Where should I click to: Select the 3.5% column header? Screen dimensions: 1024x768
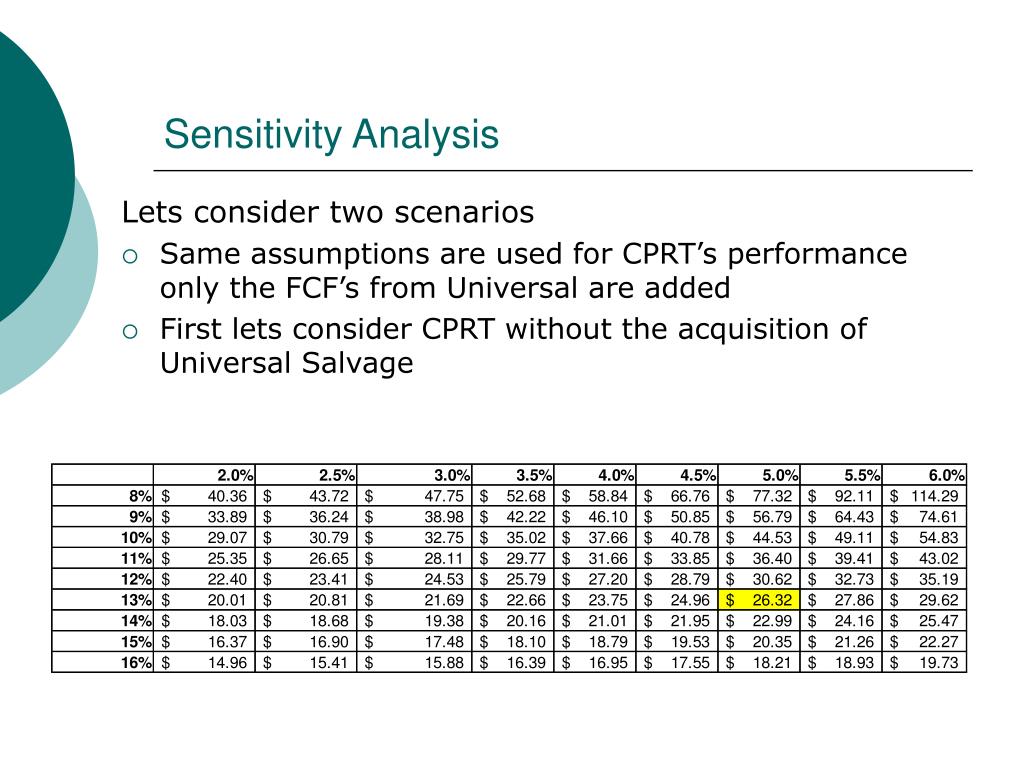(513, 475)
